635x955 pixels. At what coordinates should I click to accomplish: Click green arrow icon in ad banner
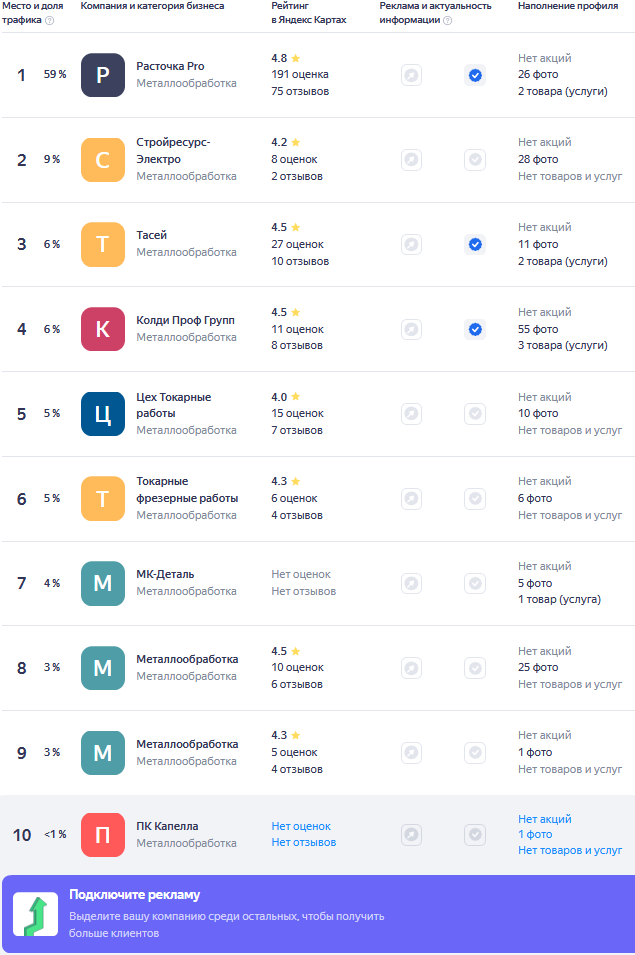pos(35,916)
